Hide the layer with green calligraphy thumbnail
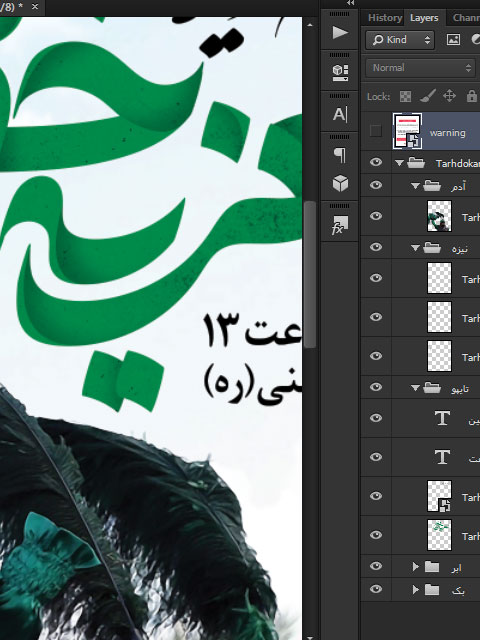 376,535
